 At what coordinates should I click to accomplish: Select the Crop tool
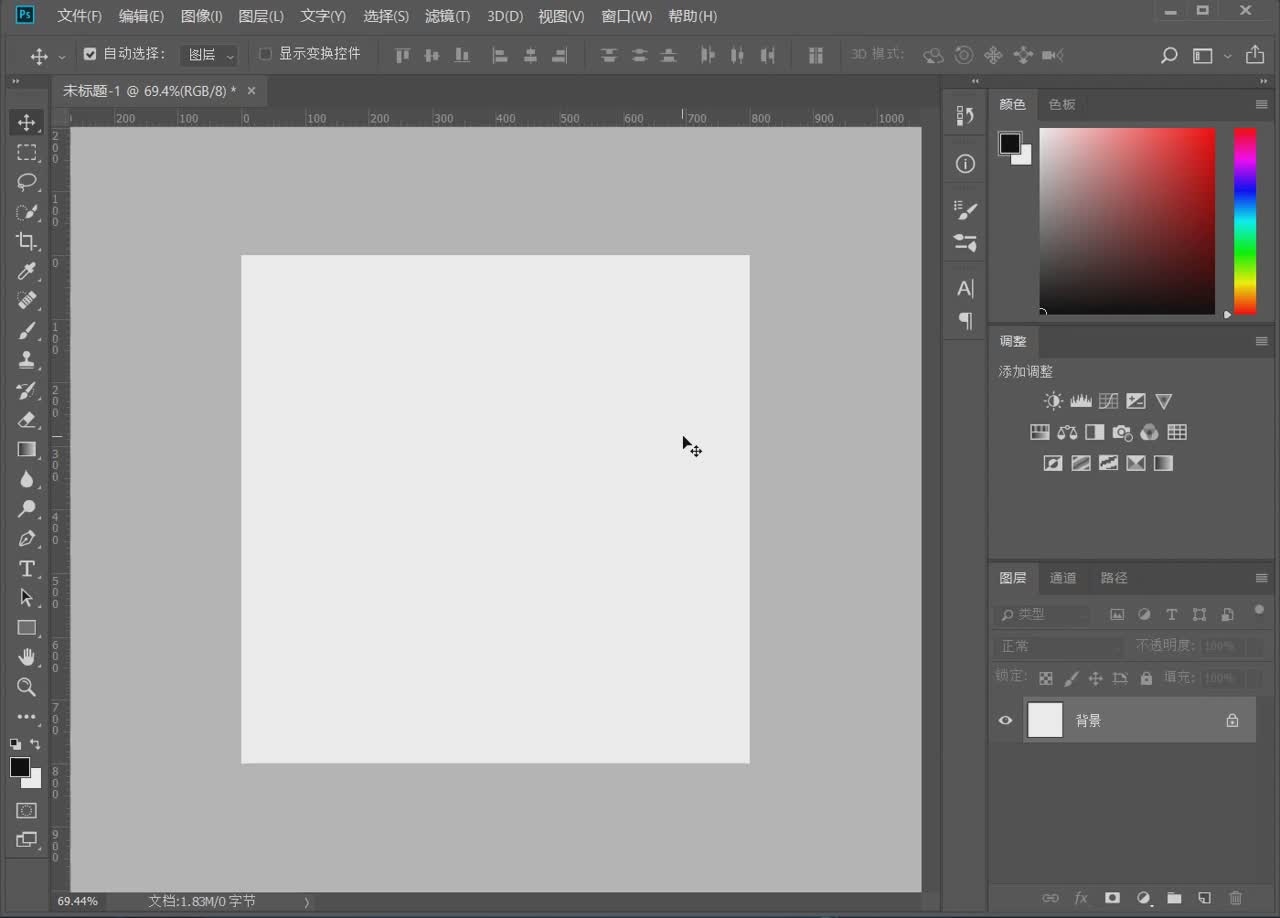(x=27, y=241)
